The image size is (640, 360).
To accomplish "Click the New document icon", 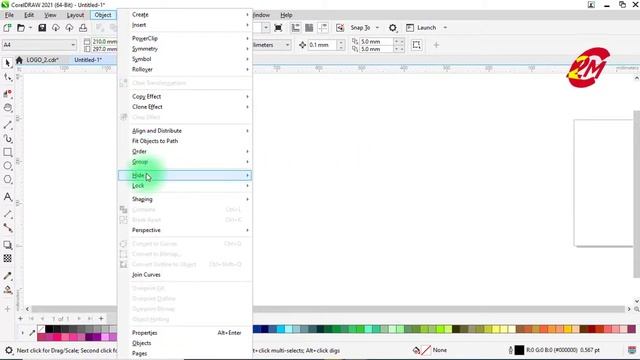I will coord(7,28).
